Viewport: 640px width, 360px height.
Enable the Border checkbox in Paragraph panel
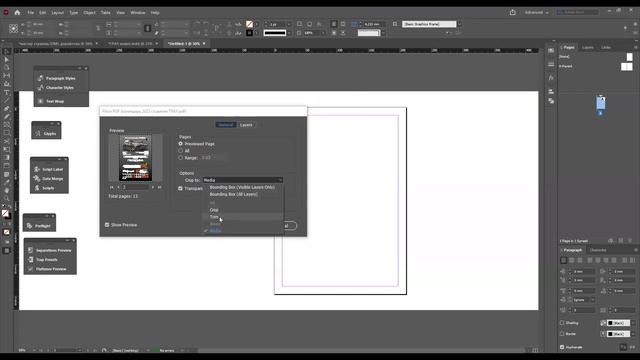562,334
